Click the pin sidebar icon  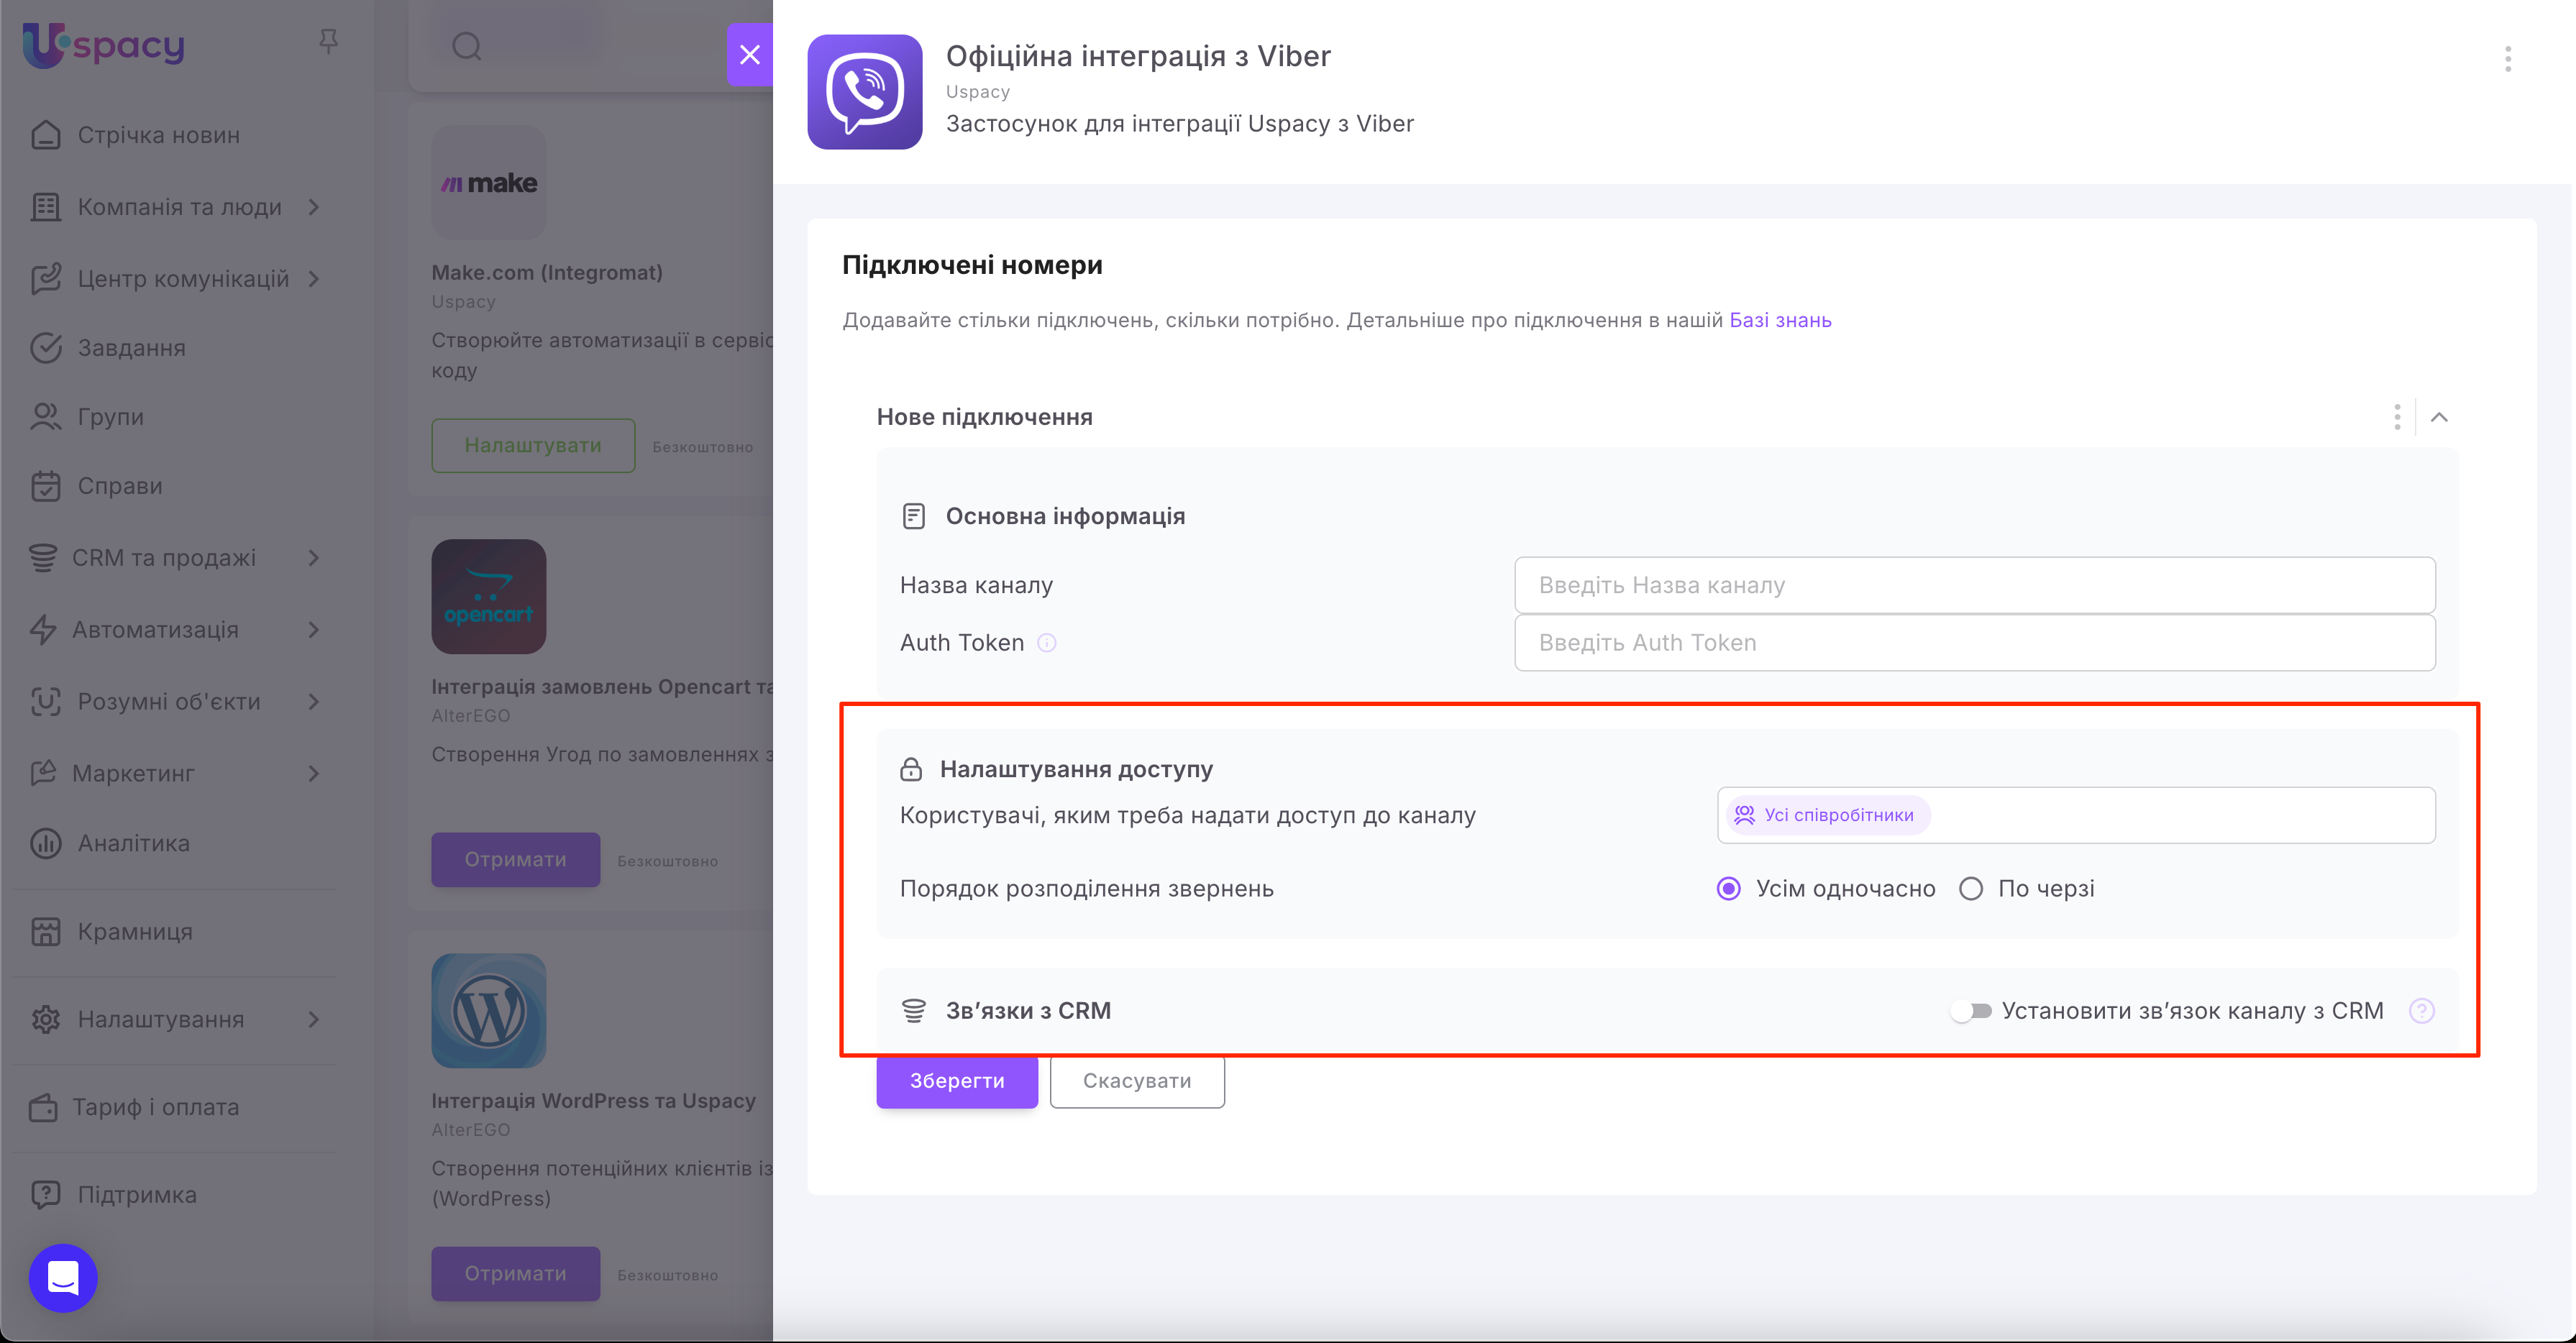tap(328, 41)
